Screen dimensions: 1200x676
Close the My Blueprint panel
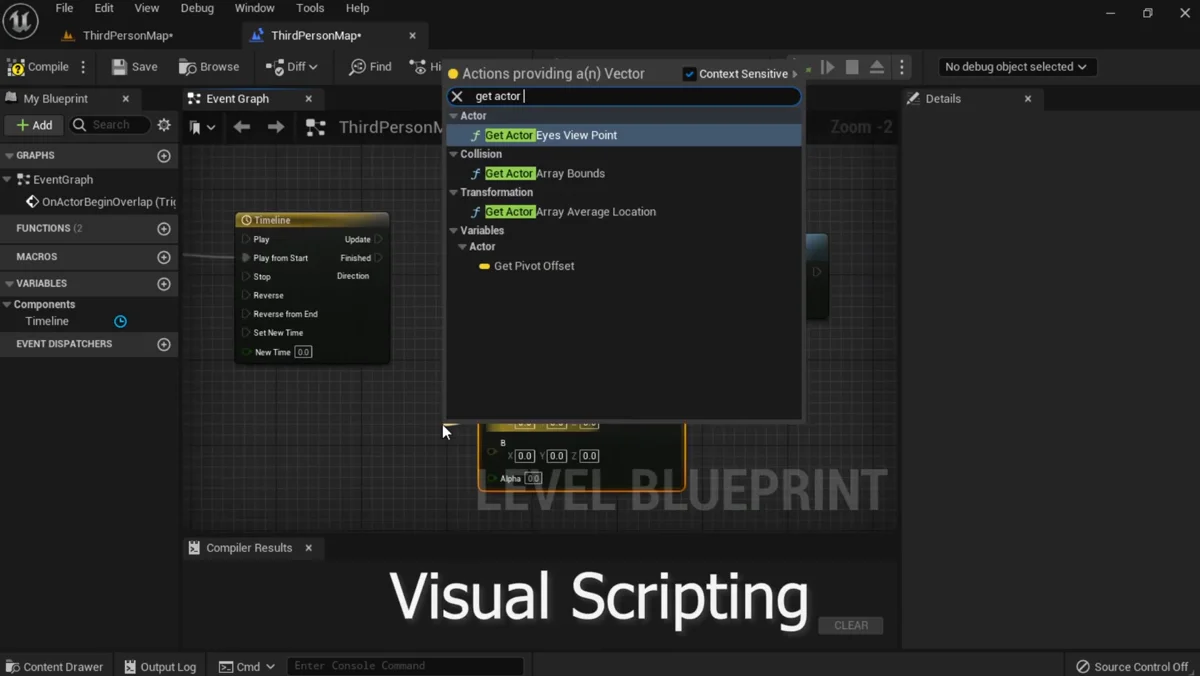(126, 99)
